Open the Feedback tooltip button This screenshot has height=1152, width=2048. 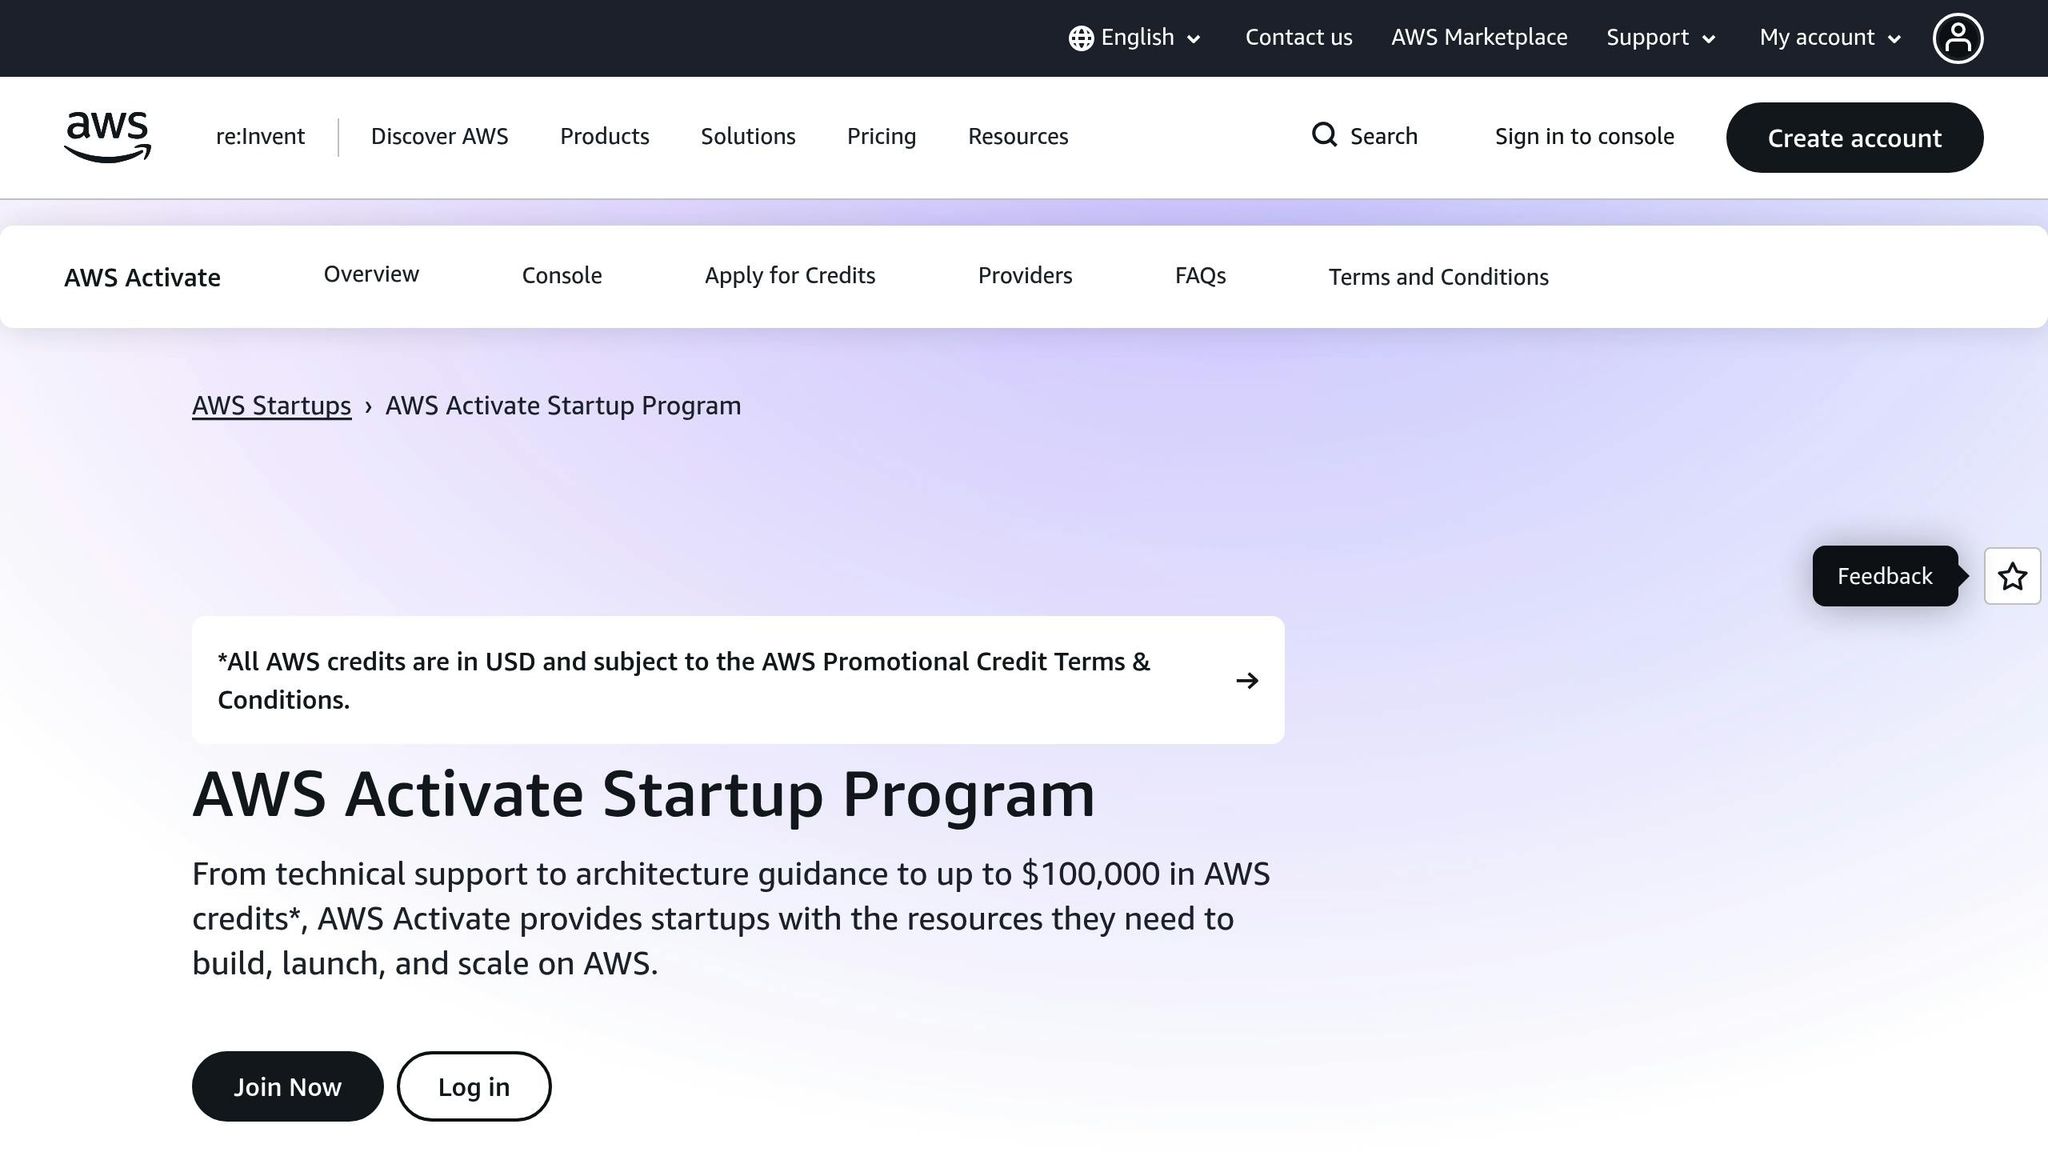click(1884, 576)
